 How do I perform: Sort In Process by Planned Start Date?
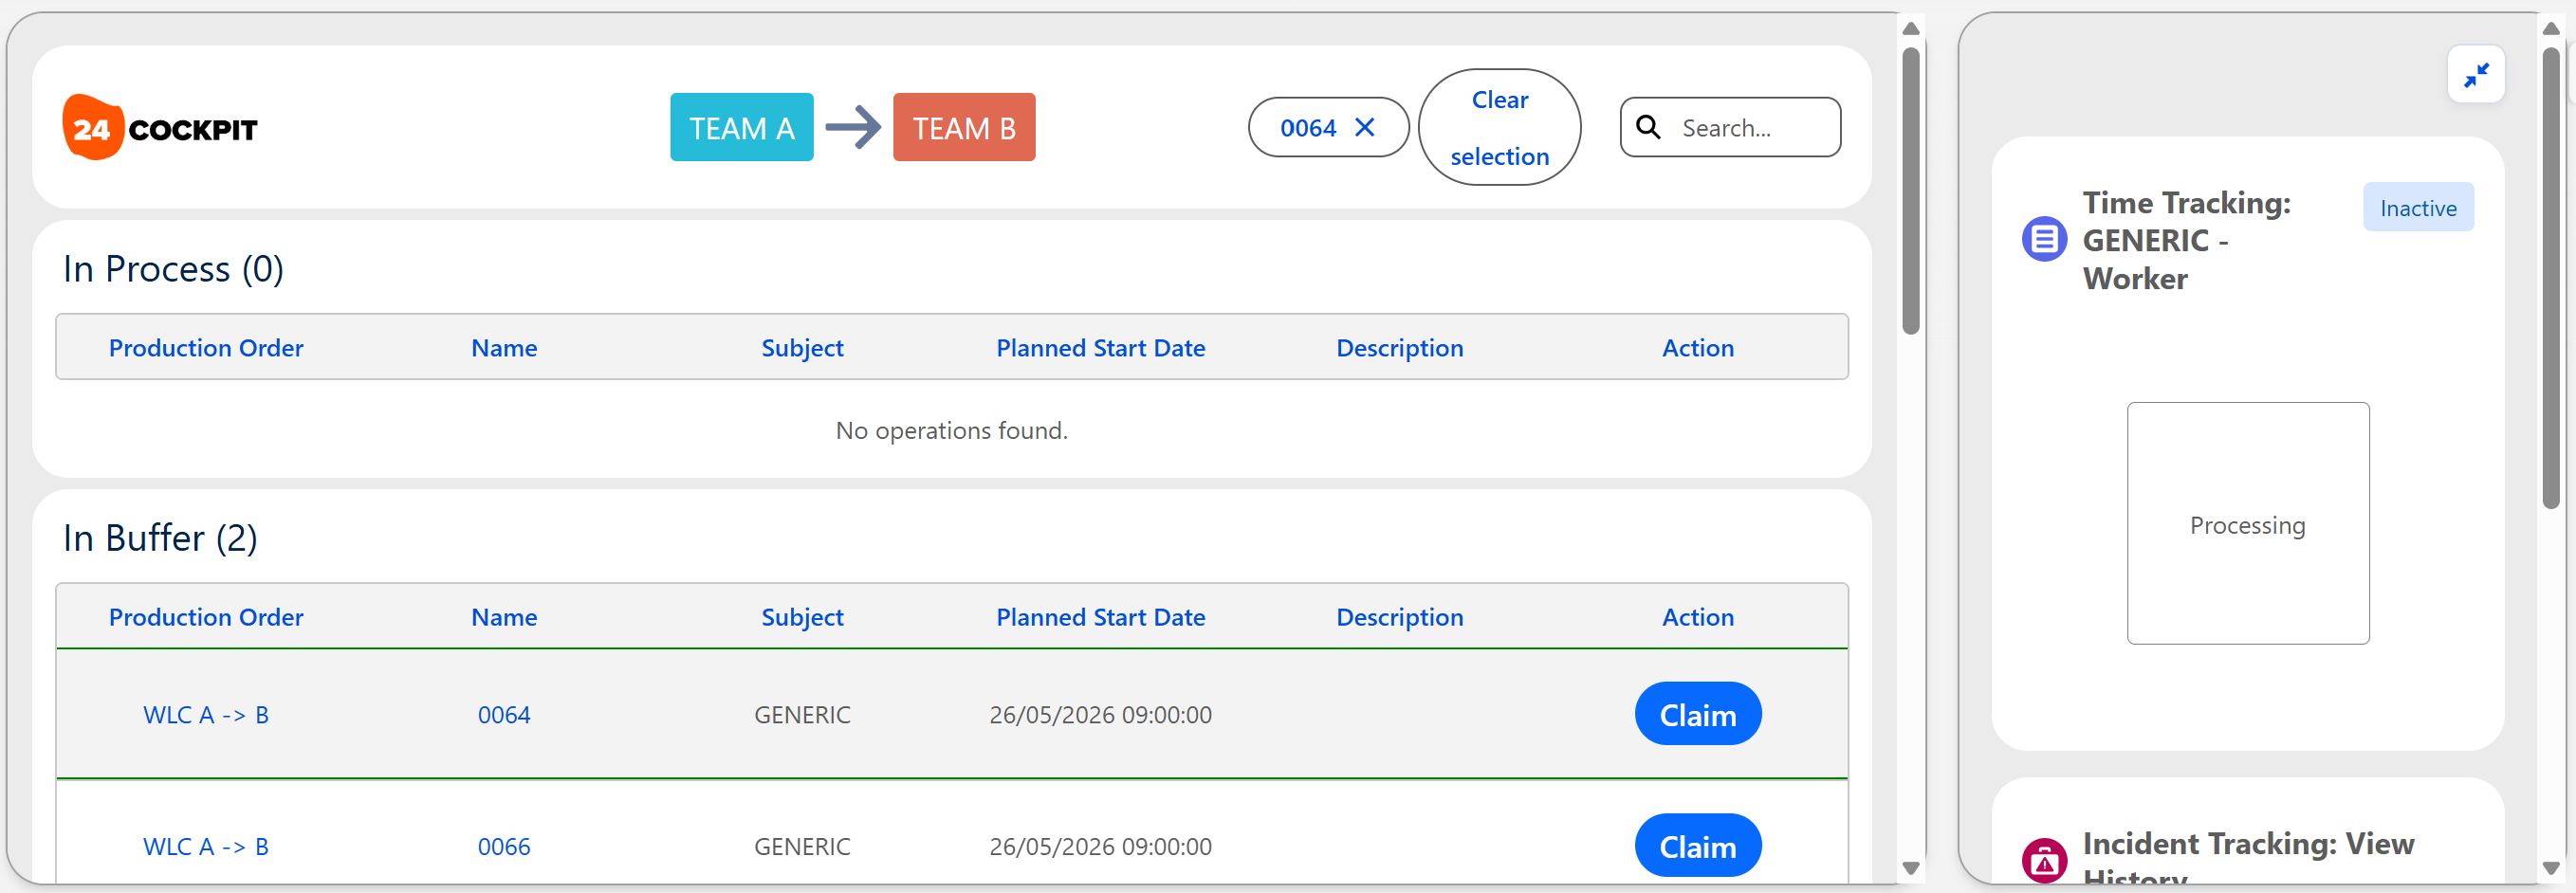pos(1100,348)
